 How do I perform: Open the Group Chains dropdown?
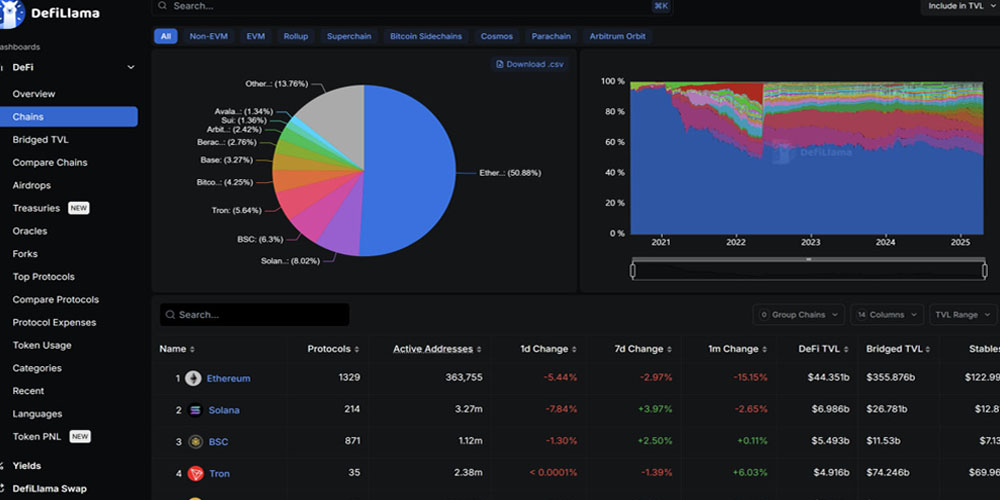pos(798,315)
